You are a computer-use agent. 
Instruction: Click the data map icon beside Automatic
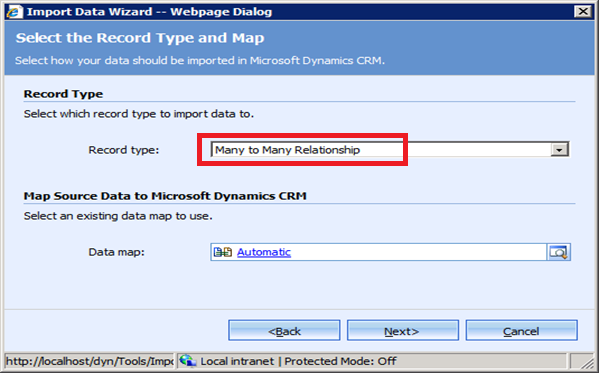tap(223, 252)
